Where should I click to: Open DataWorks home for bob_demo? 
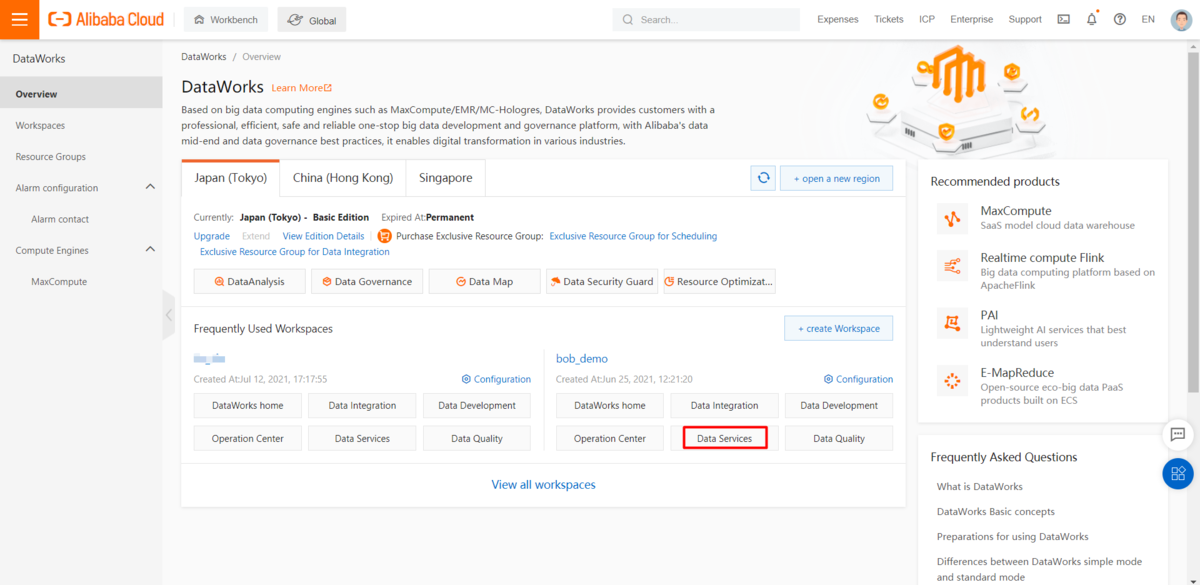pyautogui.click(x=610, y=405)
